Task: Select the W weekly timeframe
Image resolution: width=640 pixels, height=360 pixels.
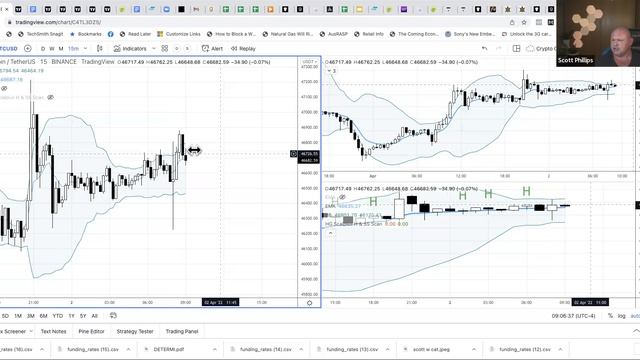Action: [x=52, y=49]
